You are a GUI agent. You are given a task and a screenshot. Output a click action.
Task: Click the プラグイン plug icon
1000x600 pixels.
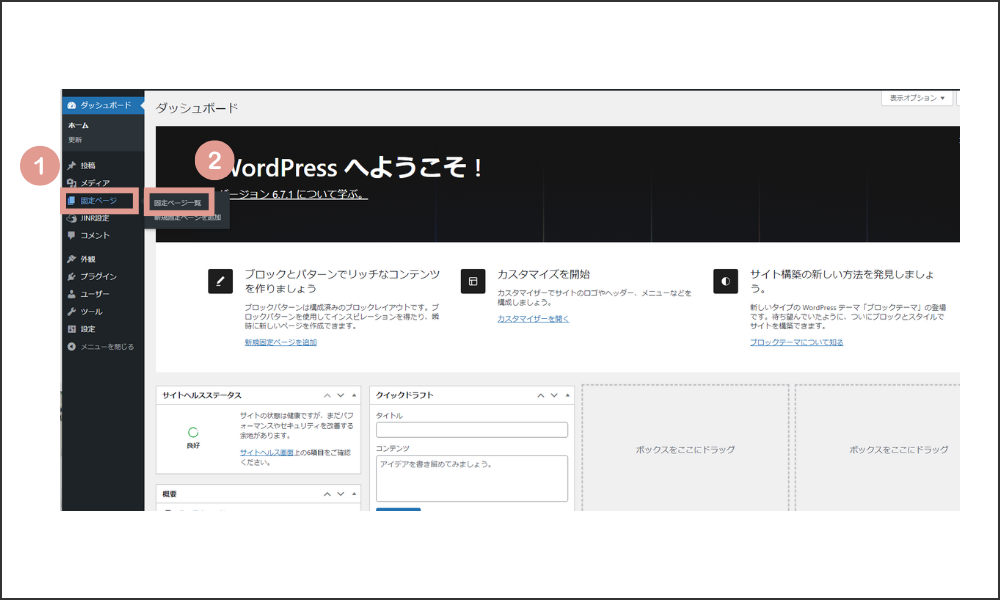pos(71,277)
